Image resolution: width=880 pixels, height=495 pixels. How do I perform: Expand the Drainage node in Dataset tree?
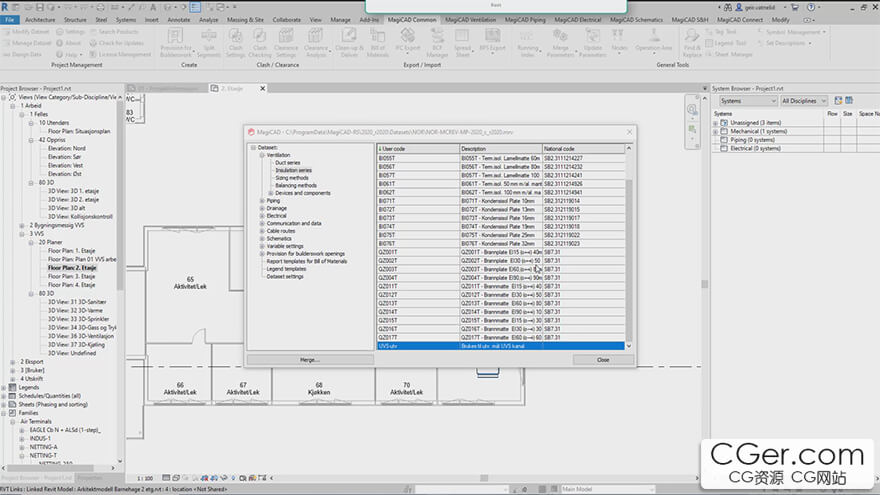pyautogui.click(x=262, y=208)
